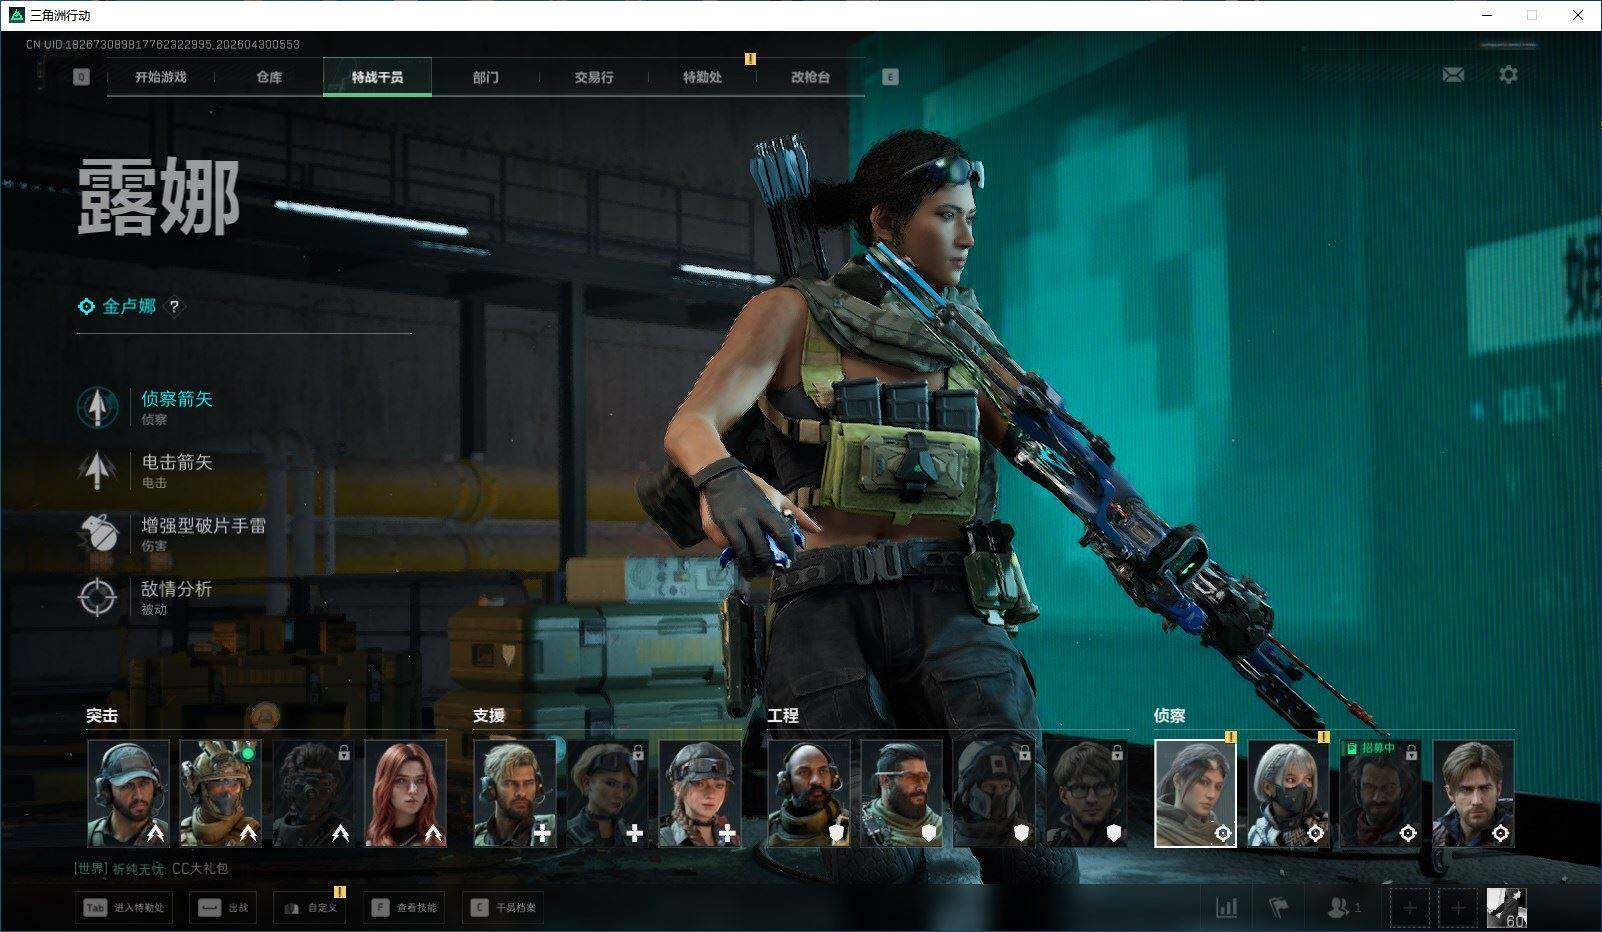Select the 支援 operator wearing a cap and braid
This screenshot has width=1602, height=932.
[x=700, y=793]
